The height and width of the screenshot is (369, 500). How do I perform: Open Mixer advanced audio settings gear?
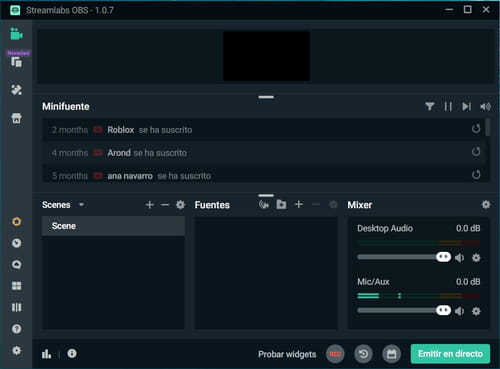486,204
